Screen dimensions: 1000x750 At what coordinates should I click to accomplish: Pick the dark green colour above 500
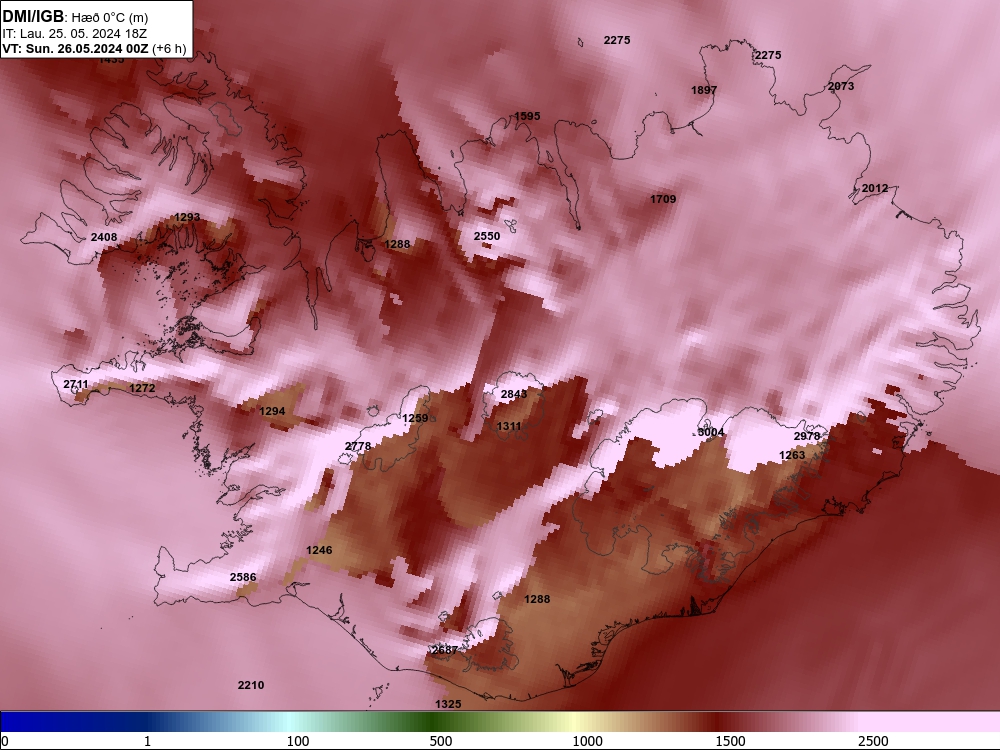point(434,721)
